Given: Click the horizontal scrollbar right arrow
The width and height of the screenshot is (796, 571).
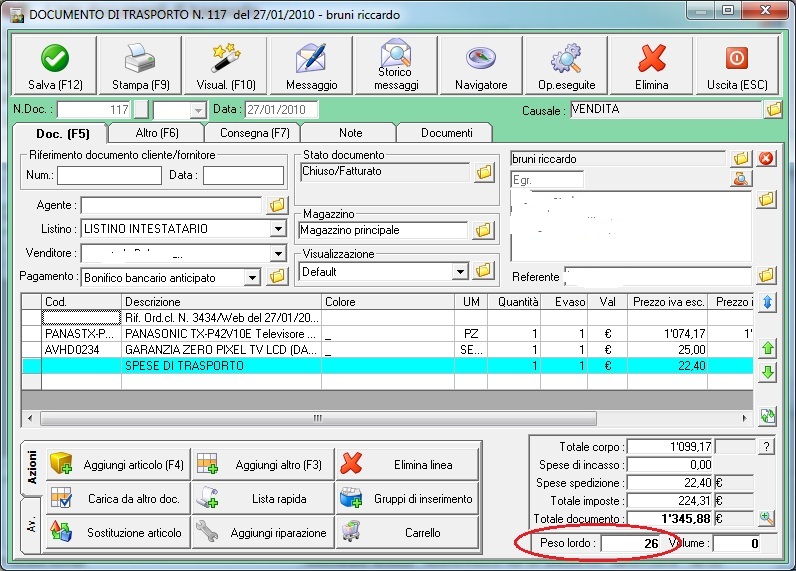Looking at the screenshot, I should pos(744,418).
